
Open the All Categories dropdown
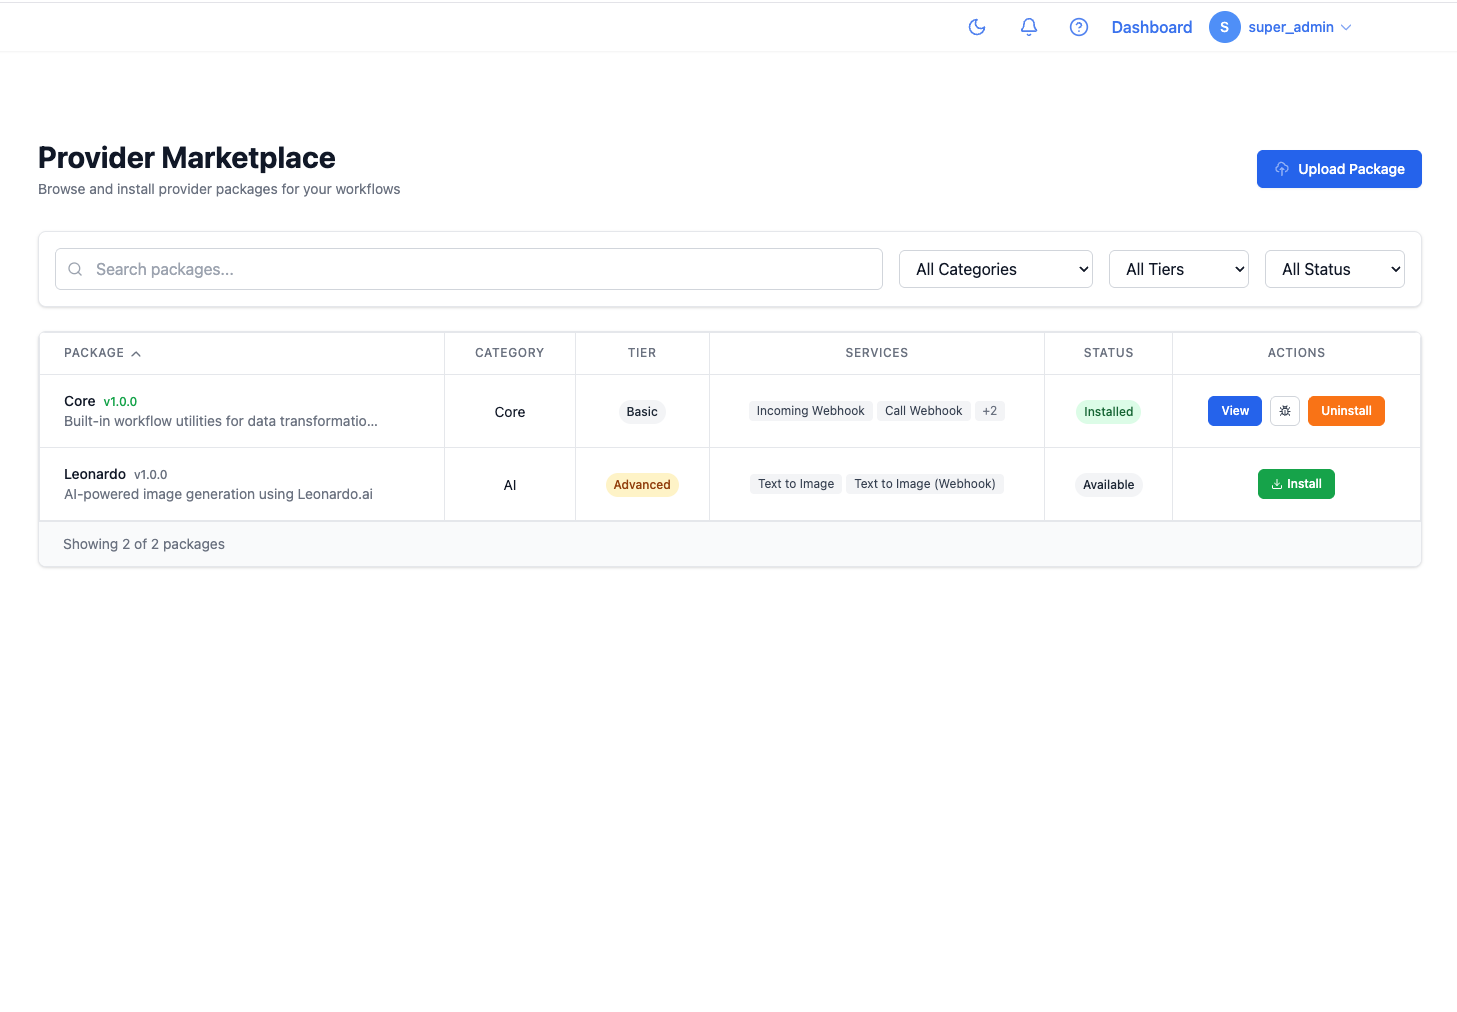pos(995,269)
